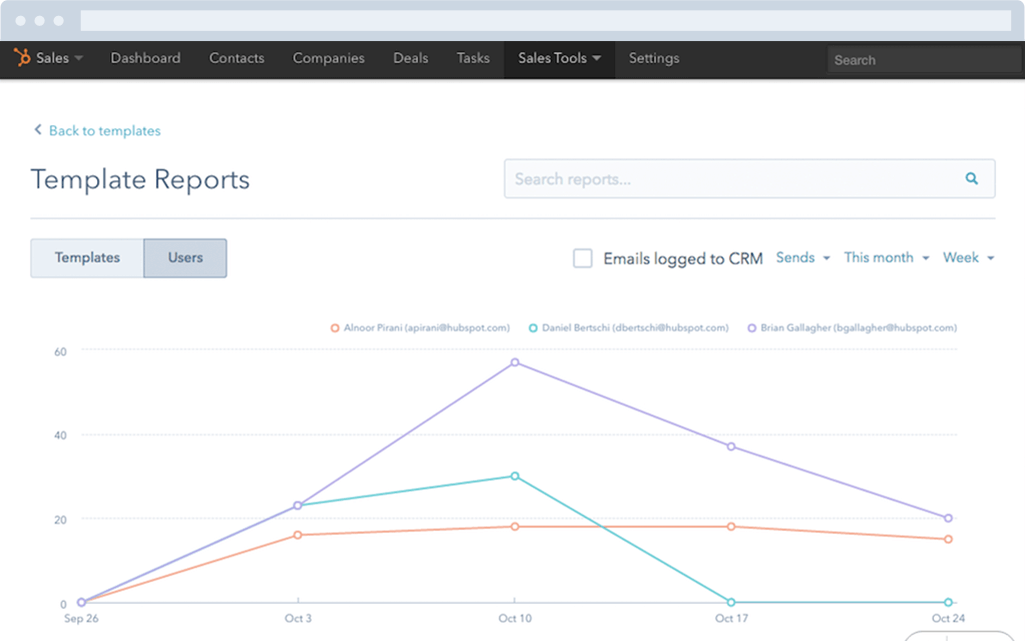Enable Emails logged to CRM checkbox
Image resolution: width=1025 pixels, height=641 pixels.
[x=582, y=258]
